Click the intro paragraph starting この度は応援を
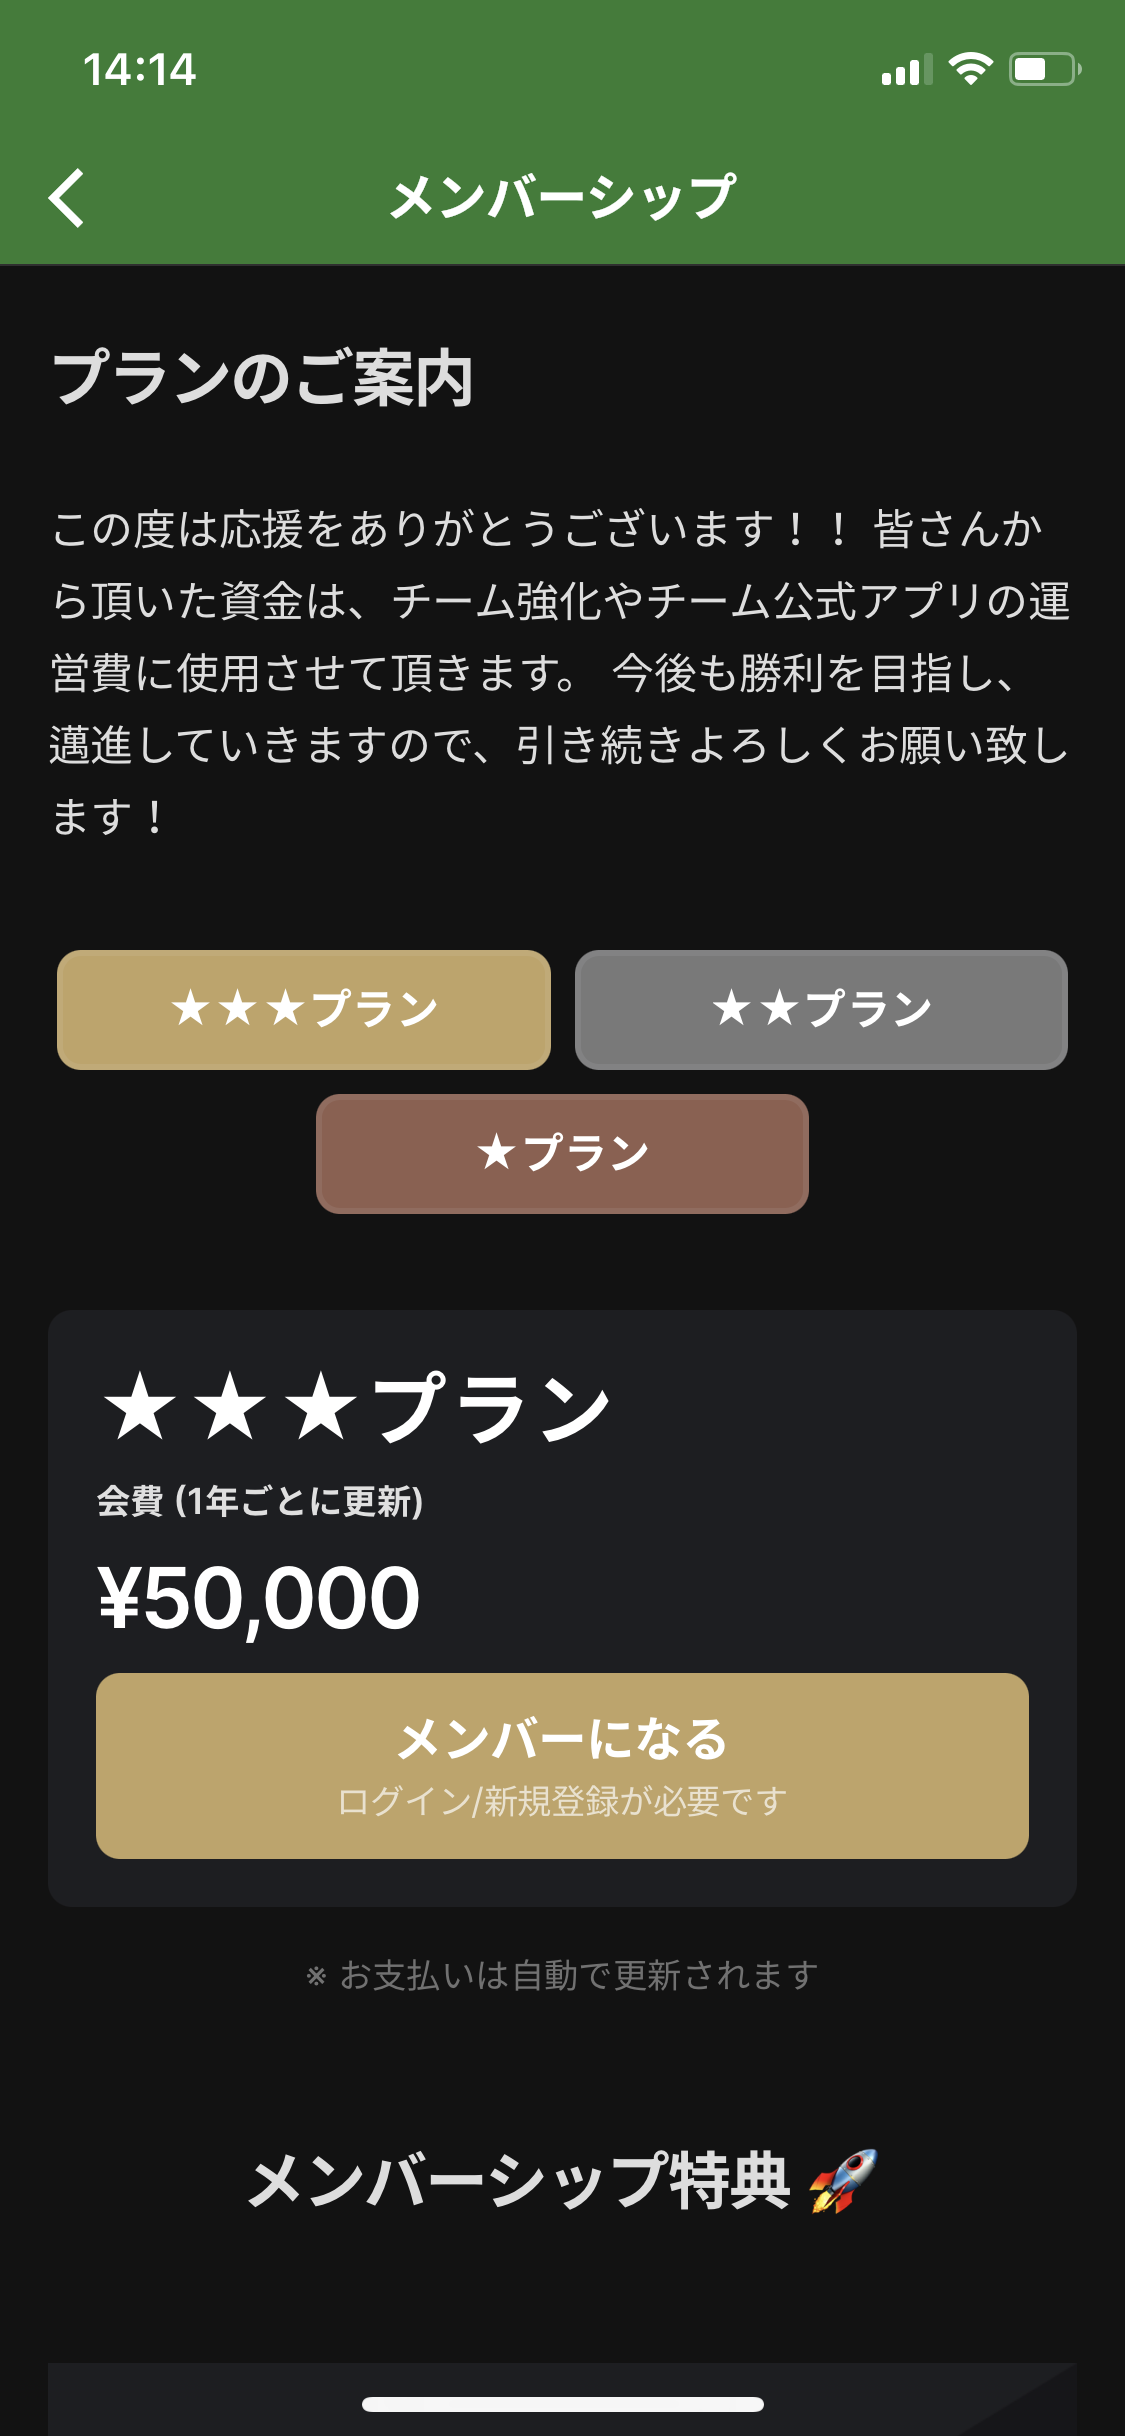Viewport: 1125px width, 2436px height. tap(560, 672)
